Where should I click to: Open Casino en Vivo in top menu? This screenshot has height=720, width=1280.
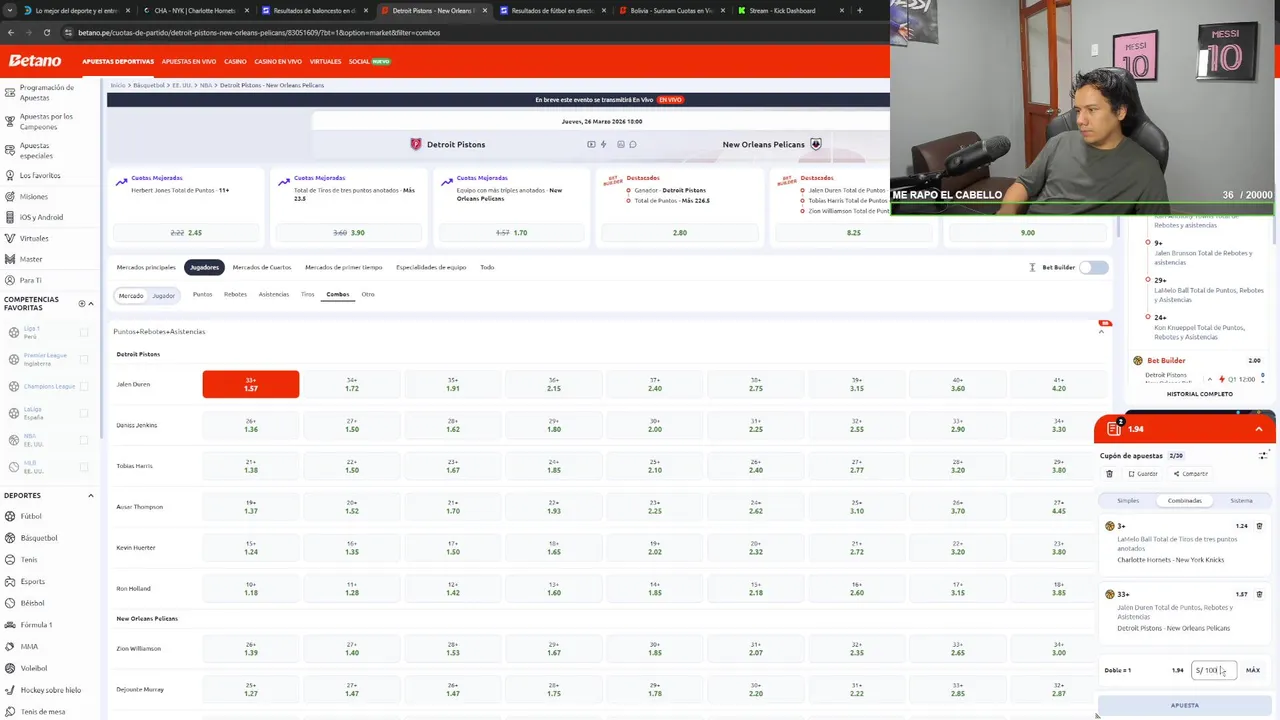pyautogui.click(x=278, y=61)
